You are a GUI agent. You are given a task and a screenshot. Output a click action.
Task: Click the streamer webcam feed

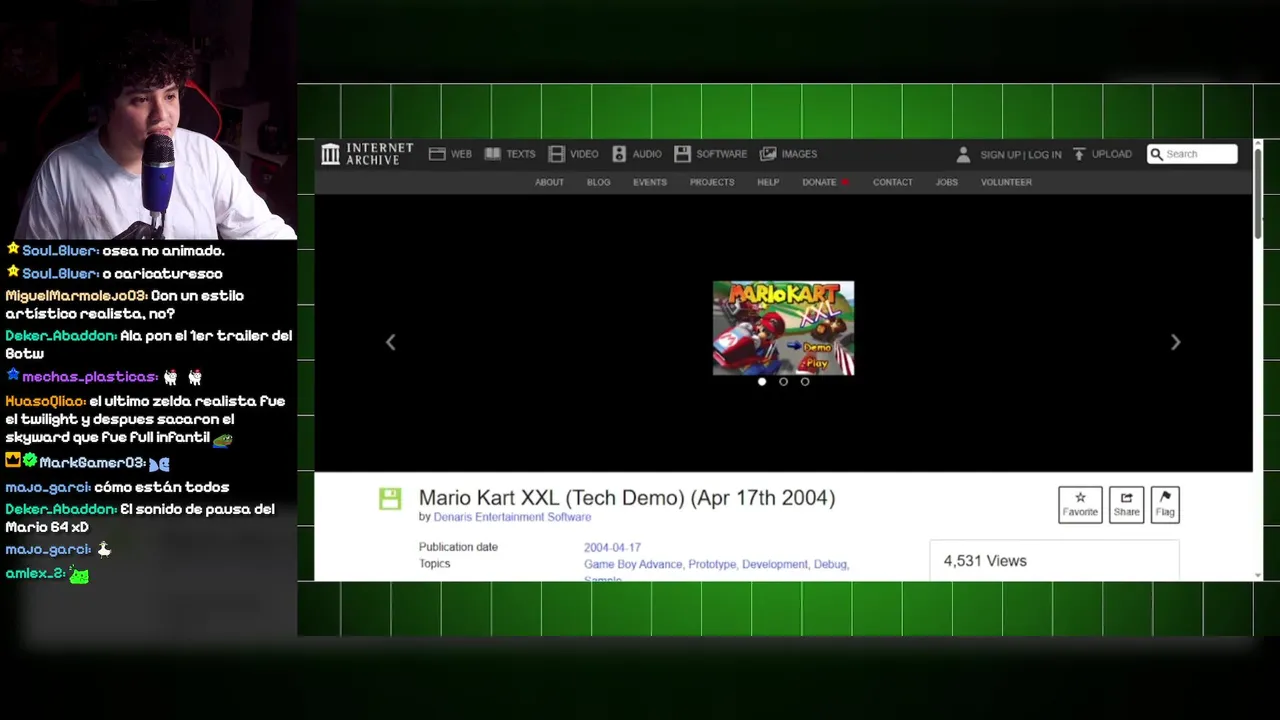pyautogui.click(x=148, y=120)
